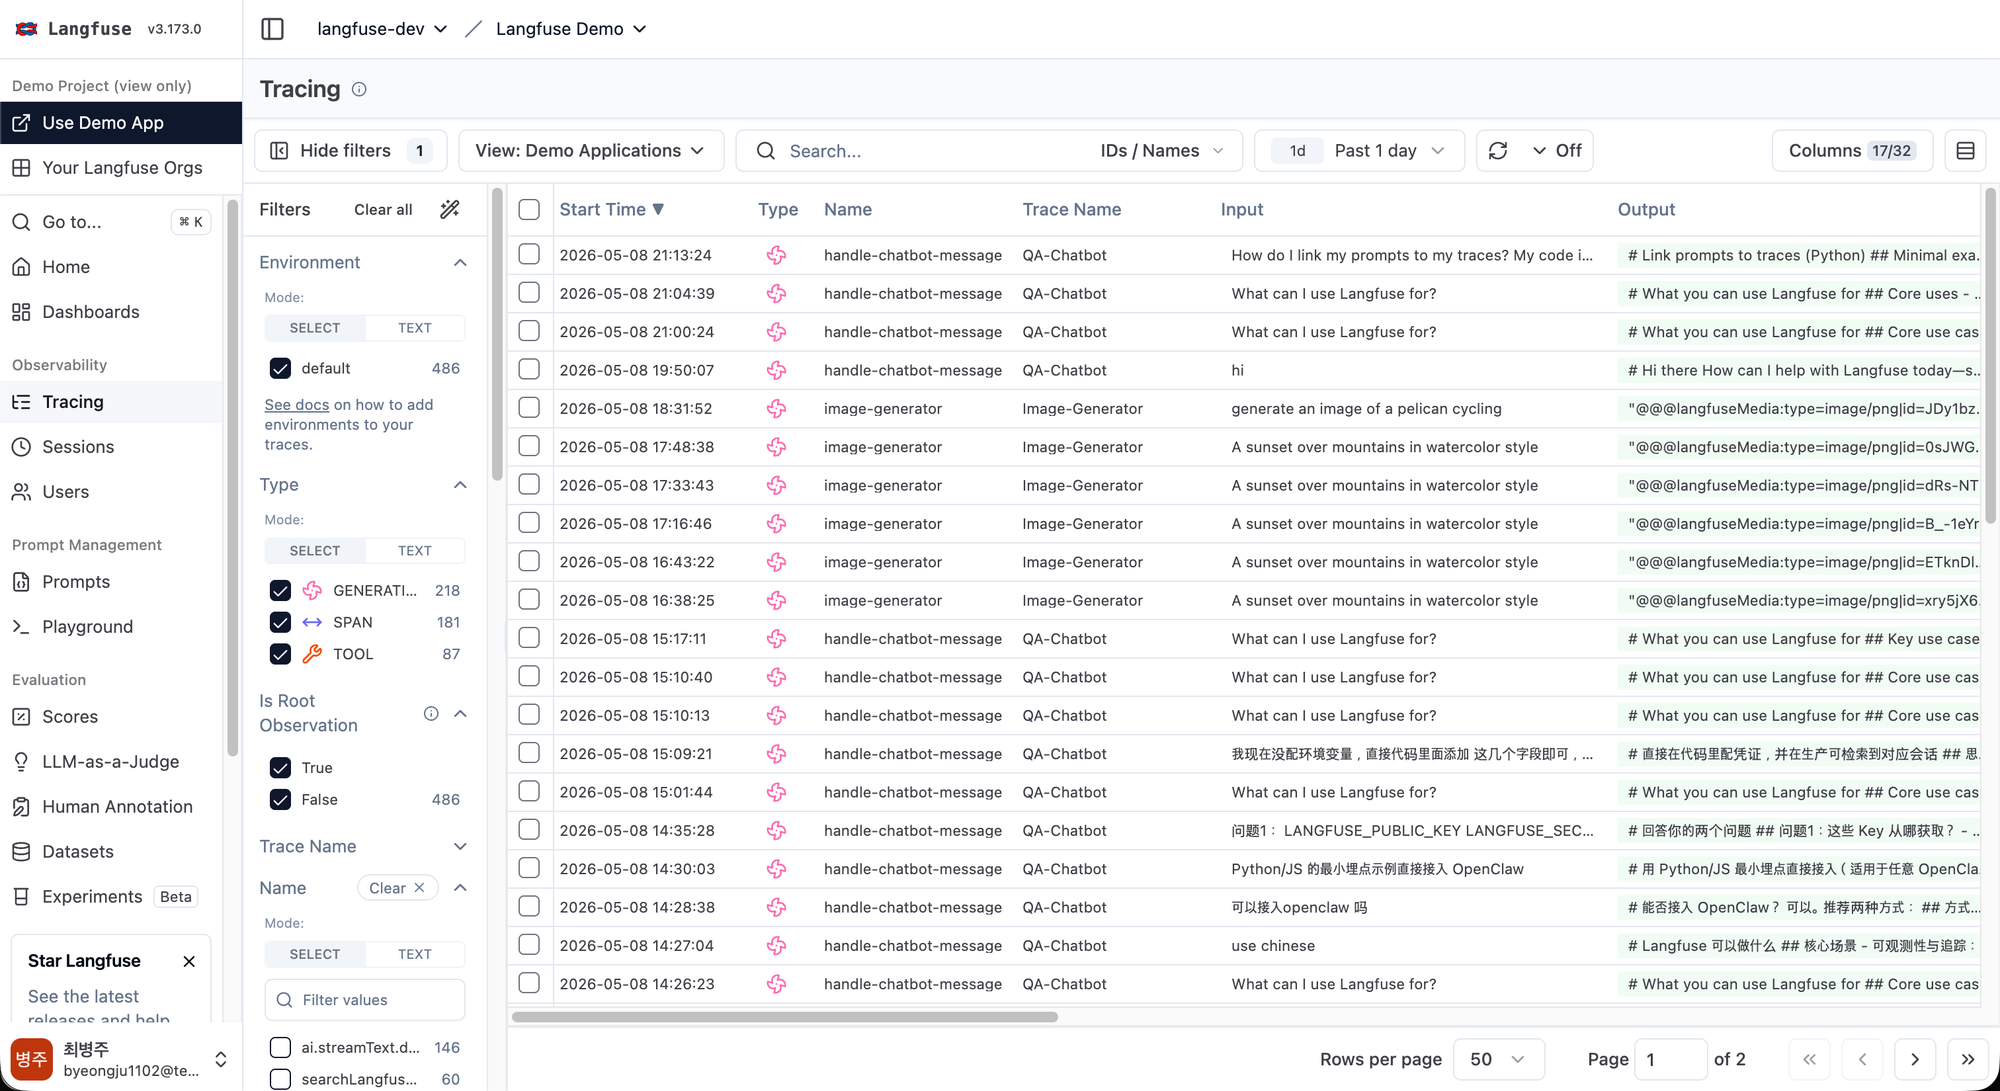Uncheck the SPAN type checkbox
Image resolution: width=2000 pixels, height=1091 pixels.
(x=280, y=622)
